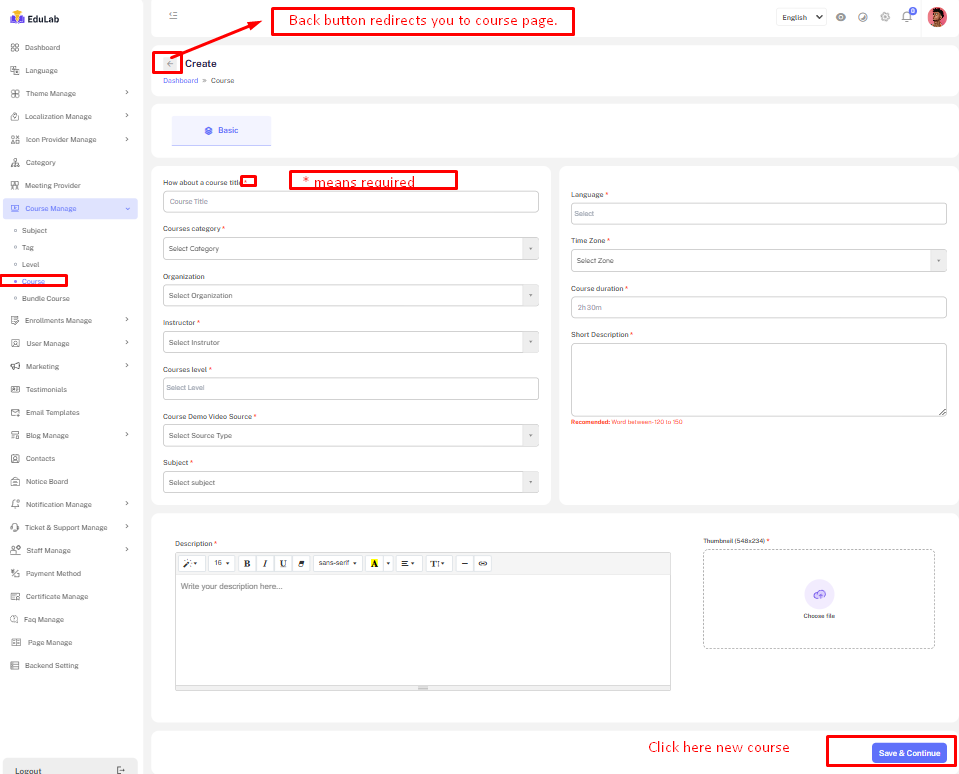Click the Save & Continue button
959x774 pixels.
[908, 753]
